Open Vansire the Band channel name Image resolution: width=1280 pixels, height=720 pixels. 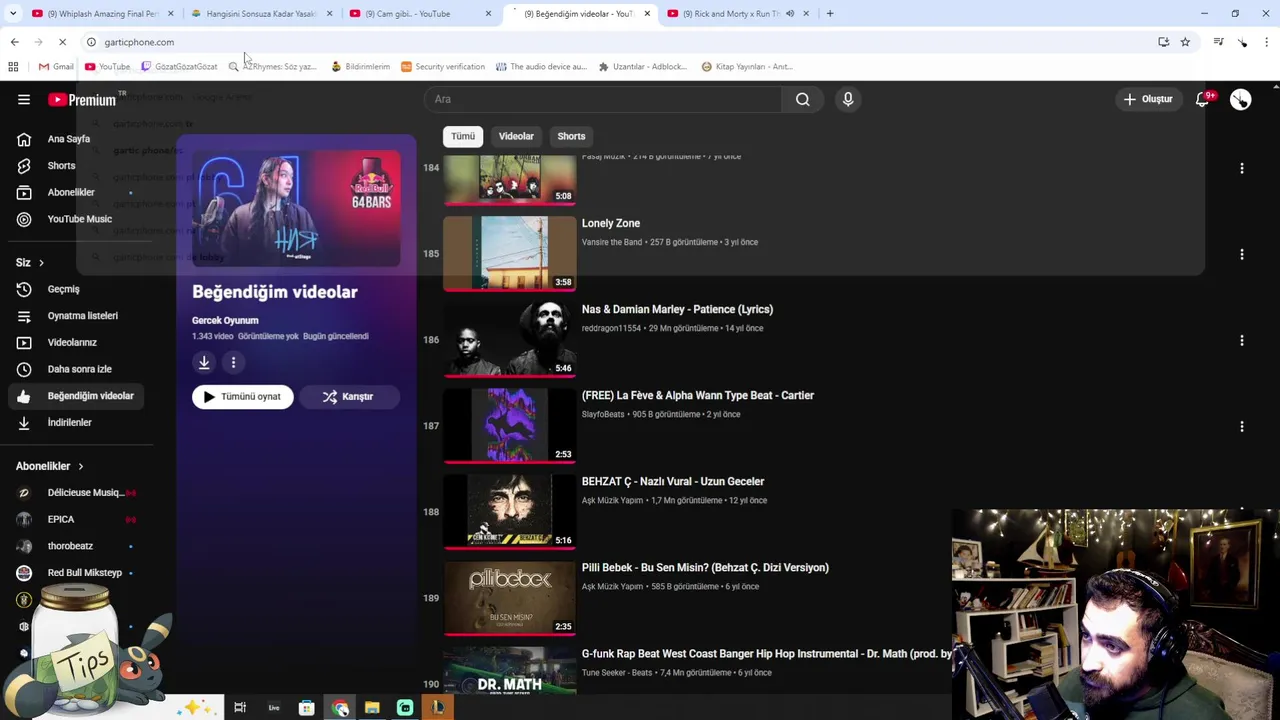coord(612,242)
